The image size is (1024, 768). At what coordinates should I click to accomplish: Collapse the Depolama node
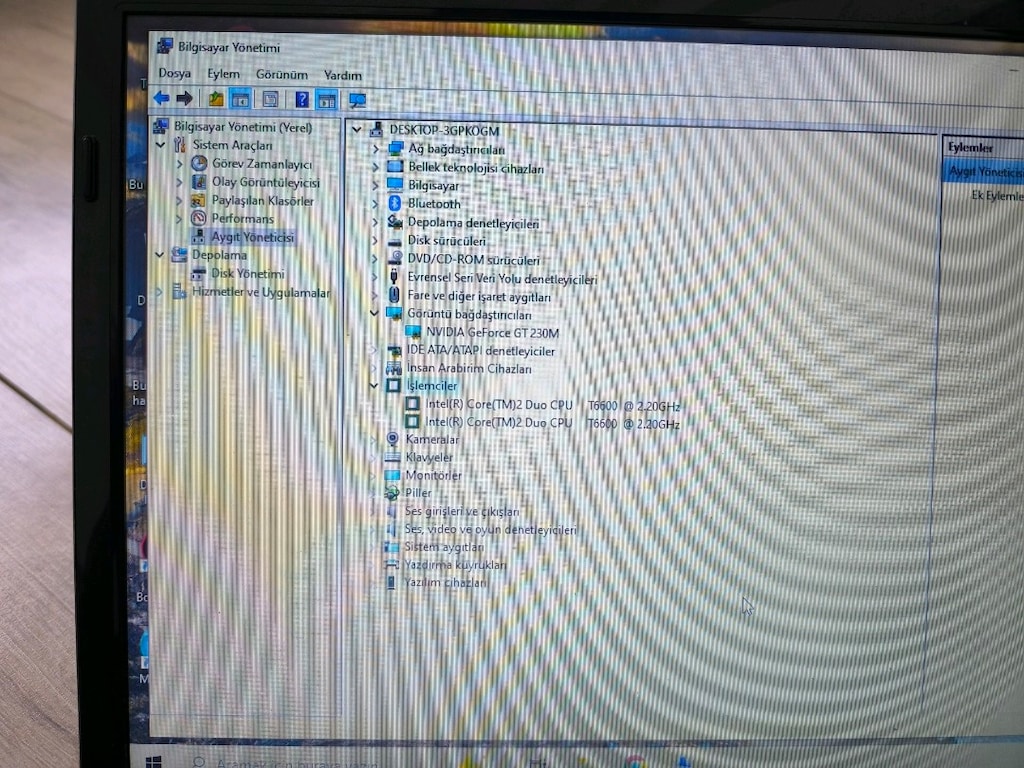pyautogui.click(x=160, y=255)
